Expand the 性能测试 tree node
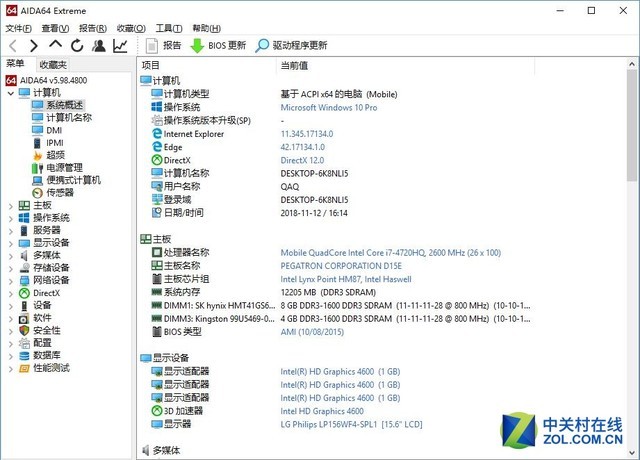 [x=11, y=367]
